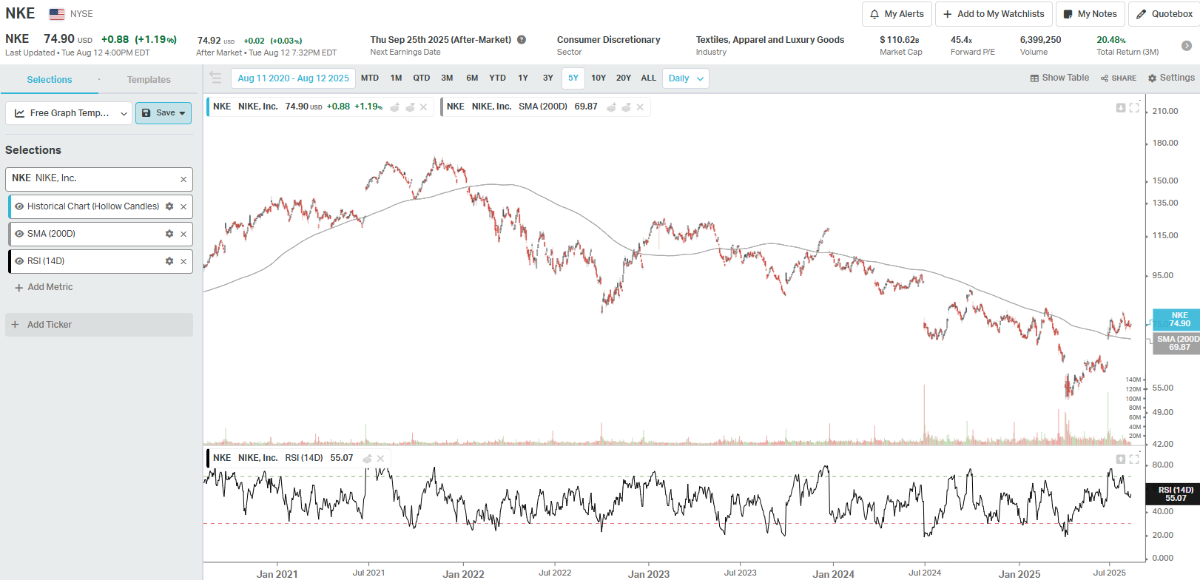The width and height of the screenshot is (1200, 580).
Task: Click second axis icon in NKE price legend
Action: (409, 106)
